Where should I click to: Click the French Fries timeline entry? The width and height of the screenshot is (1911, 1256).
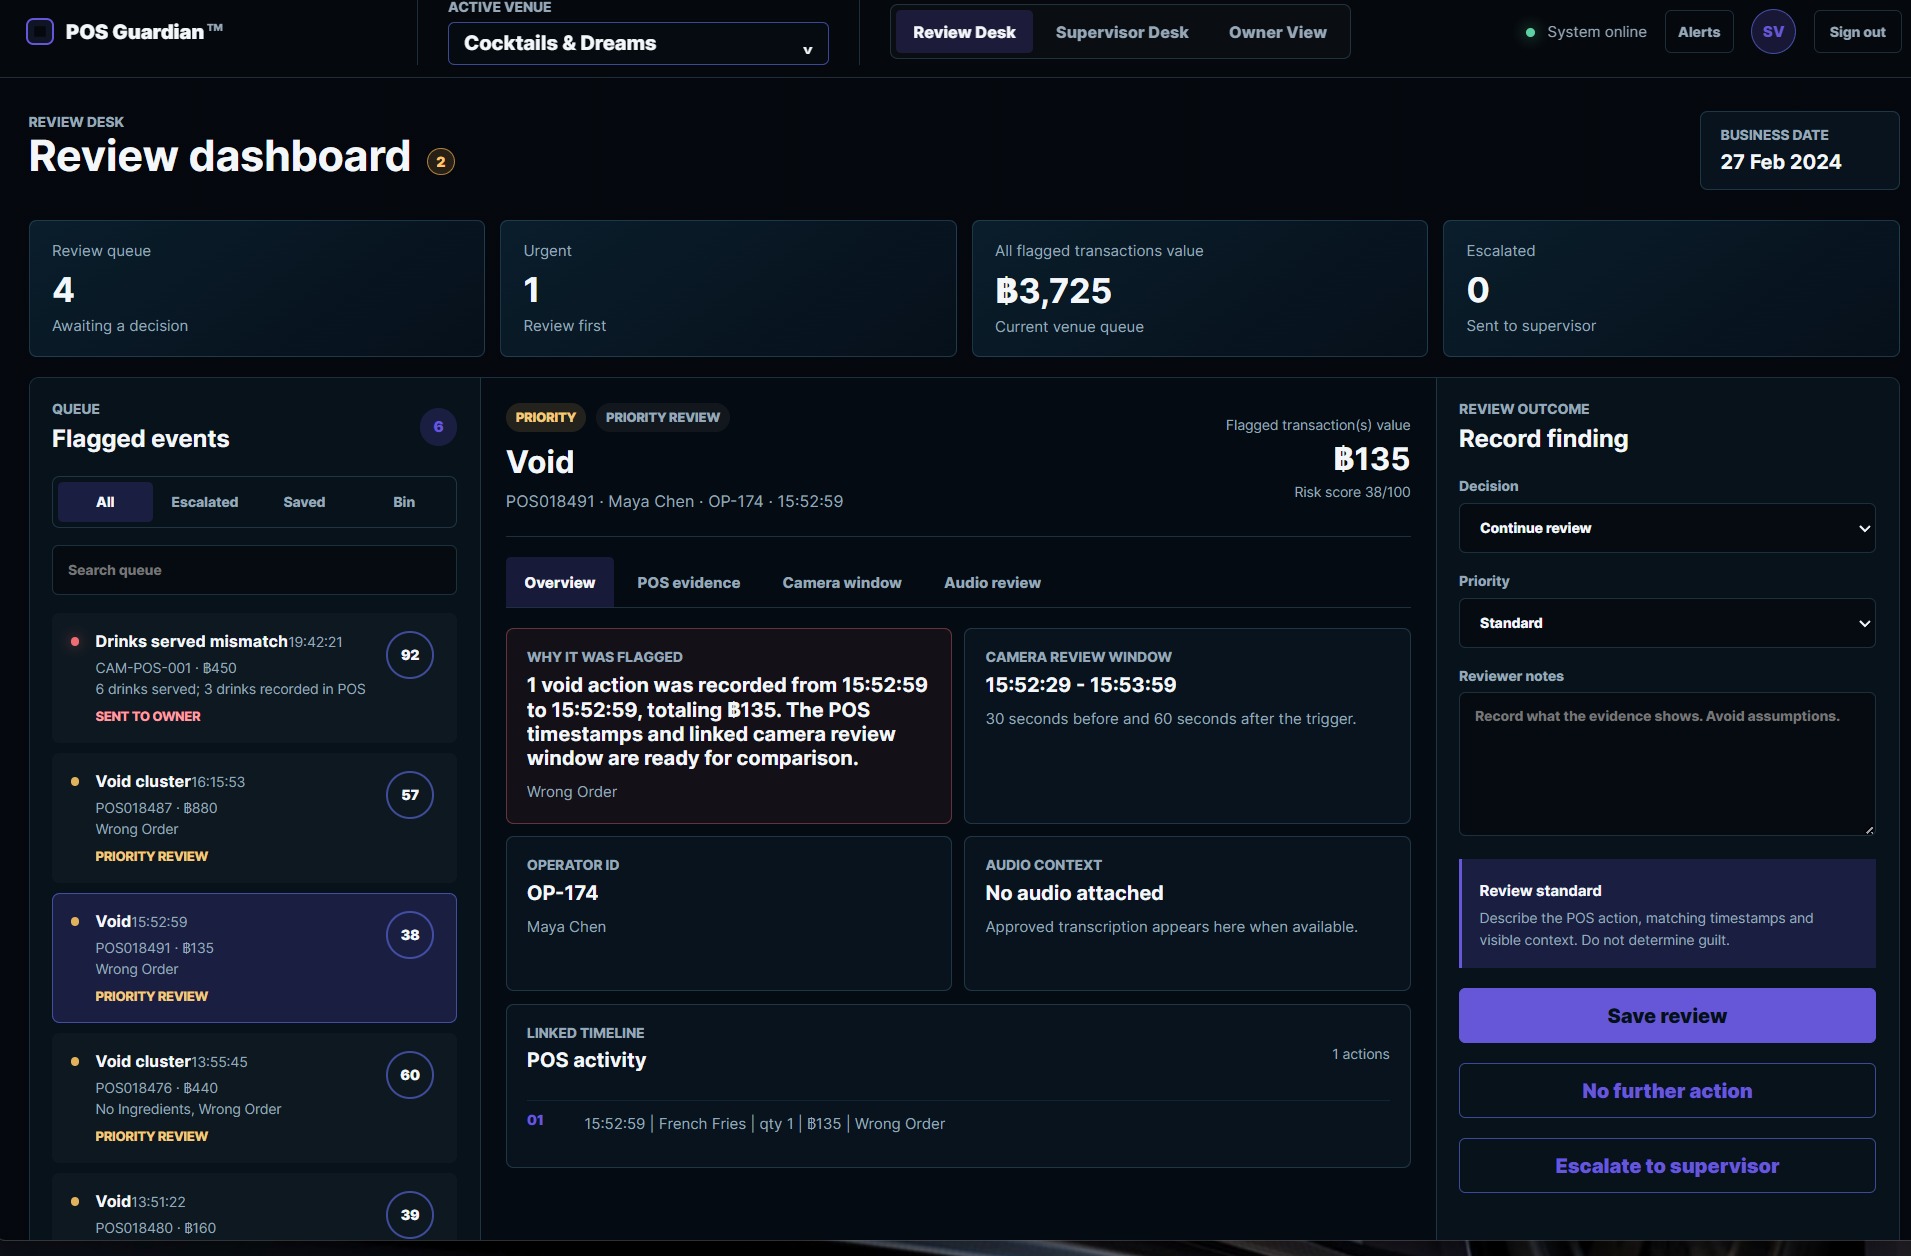pos(958,1124)
